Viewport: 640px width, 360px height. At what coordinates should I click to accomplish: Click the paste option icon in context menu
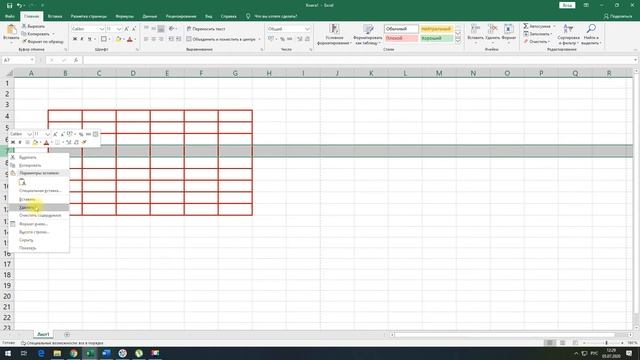[x=22, y=182]
